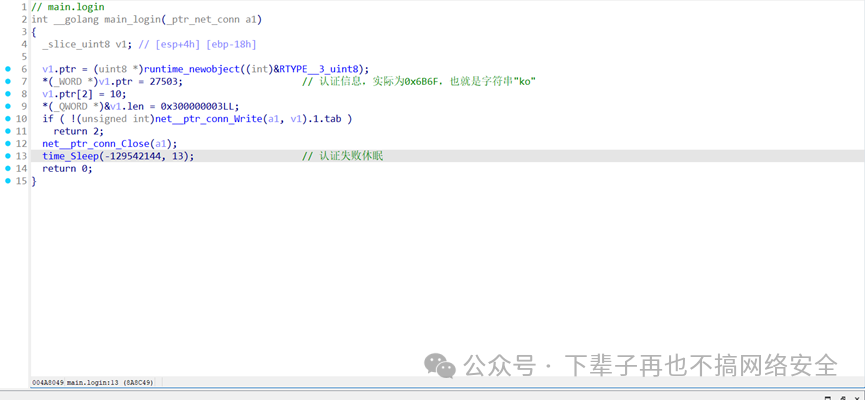Toggle breakpoint dot on line 13

8,156
